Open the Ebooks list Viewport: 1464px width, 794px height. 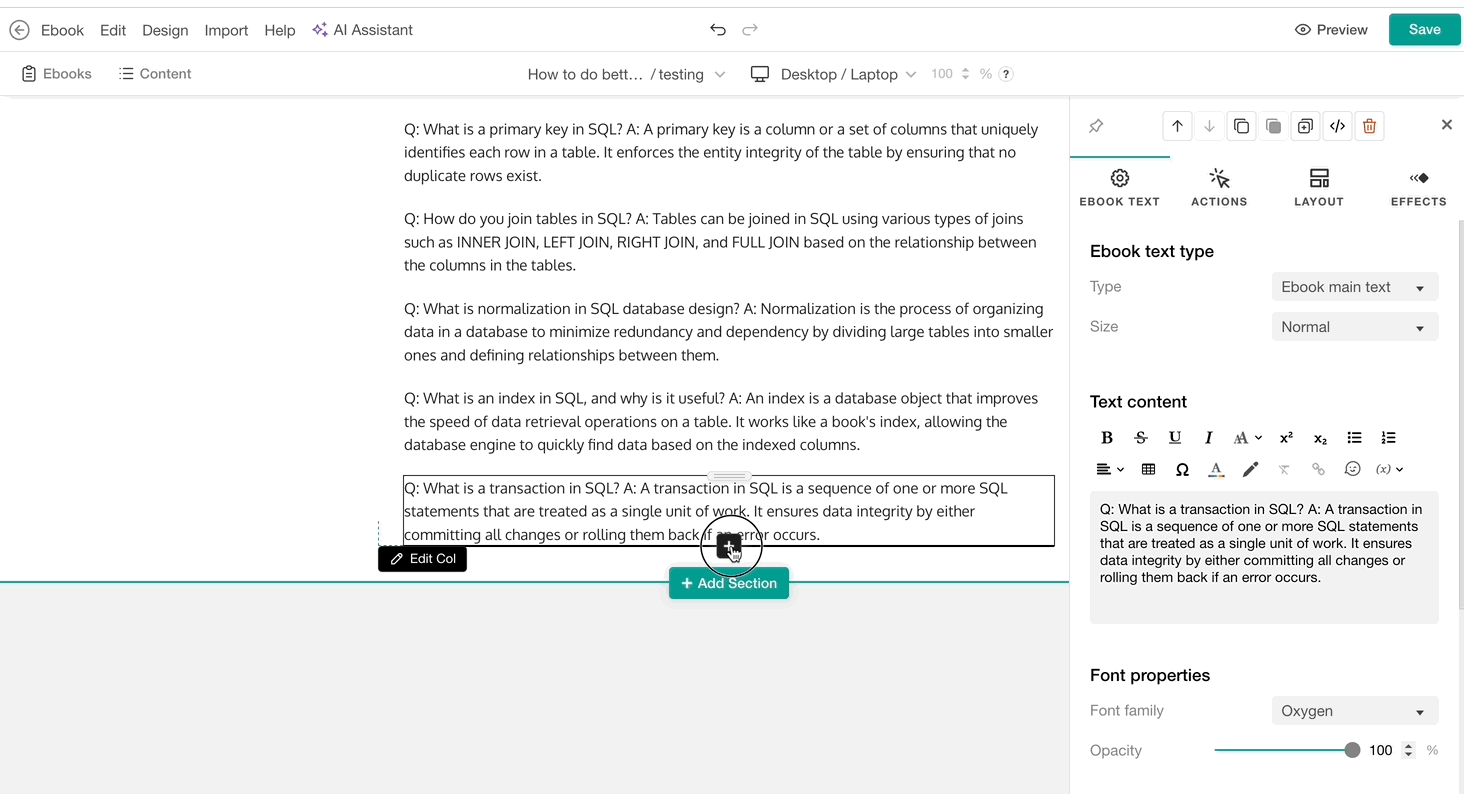57,74
